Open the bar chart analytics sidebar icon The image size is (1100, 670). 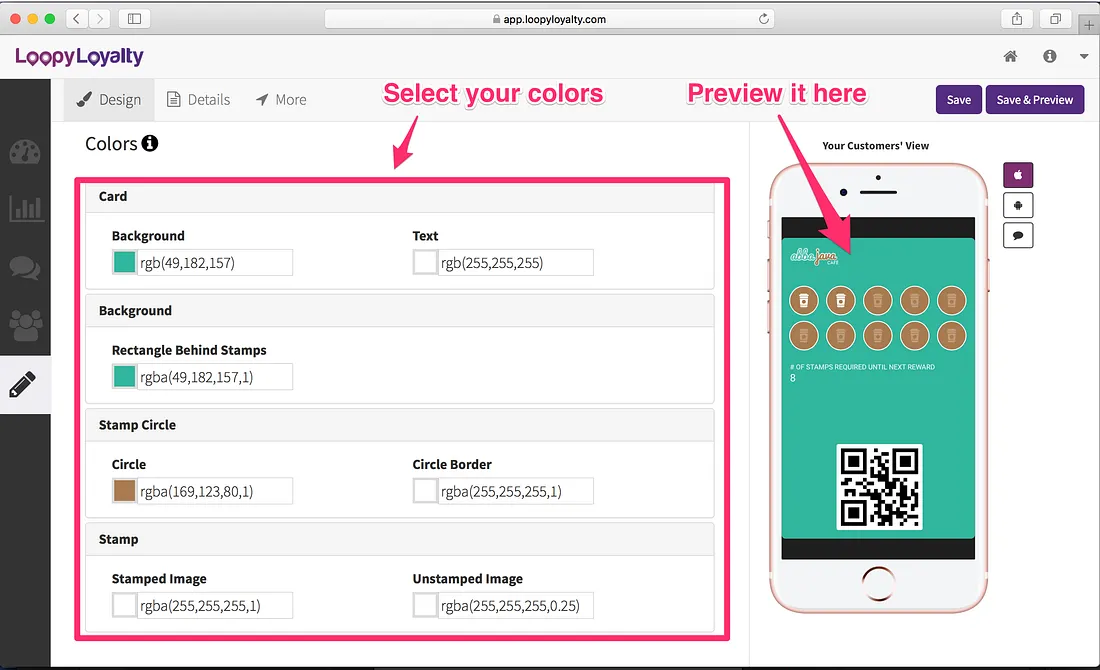tap(26, 208)
